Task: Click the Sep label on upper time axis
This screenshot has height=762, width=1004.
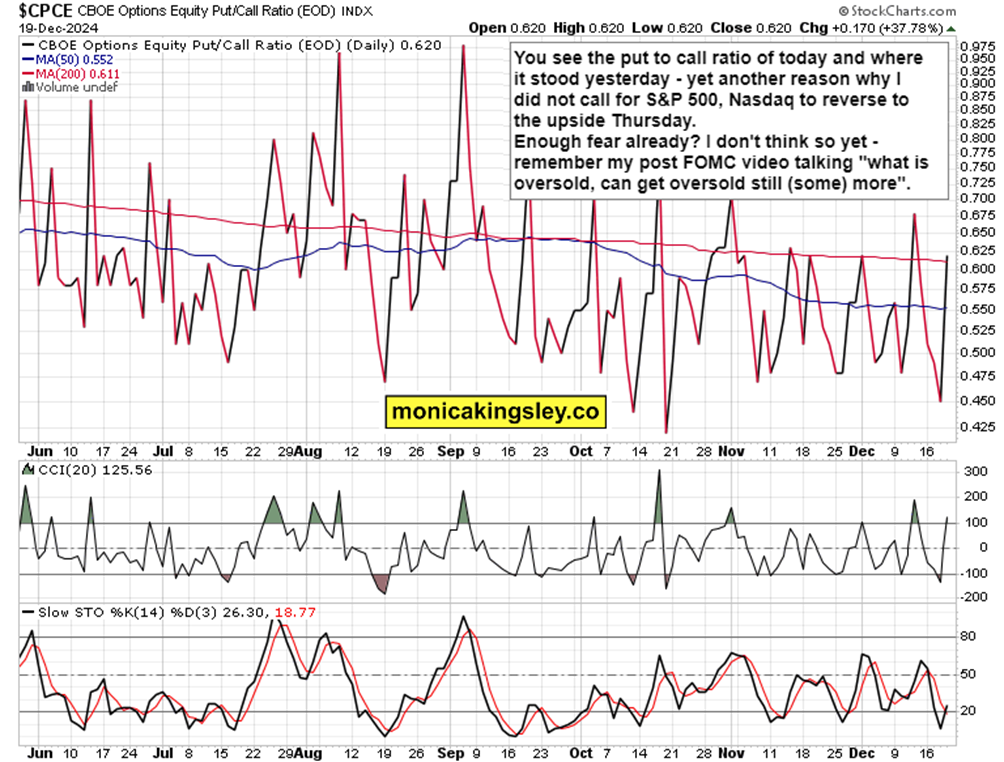Action: (450, 451)
